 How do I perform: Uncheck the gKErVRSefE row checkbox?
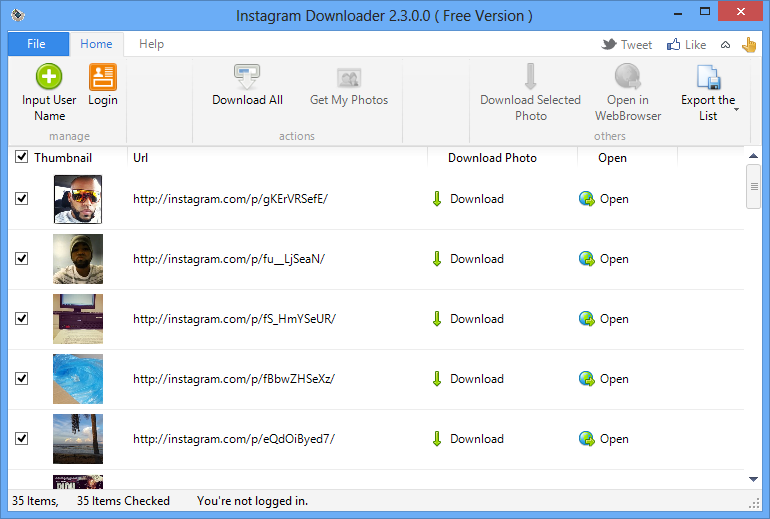tap(21, 199)
